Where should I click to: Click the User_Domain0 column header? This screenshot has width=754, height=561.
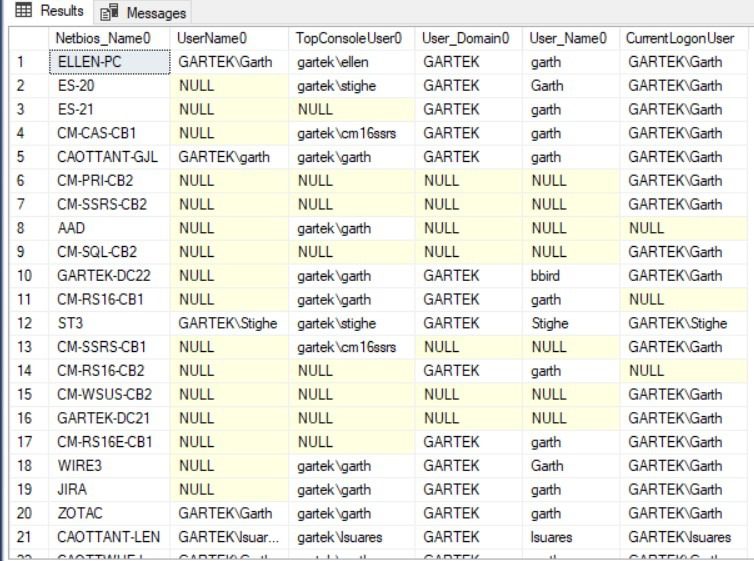pos(468,38)
